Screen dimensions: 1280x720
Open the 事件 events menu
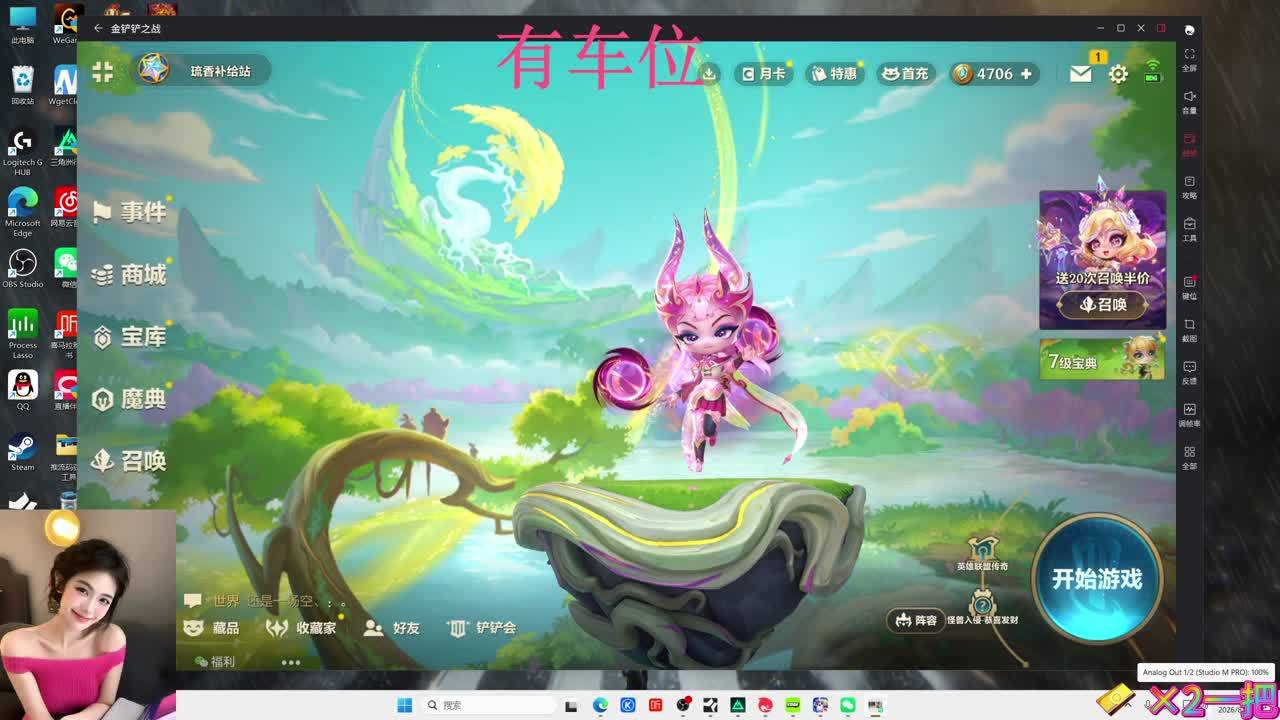[129, 212]
